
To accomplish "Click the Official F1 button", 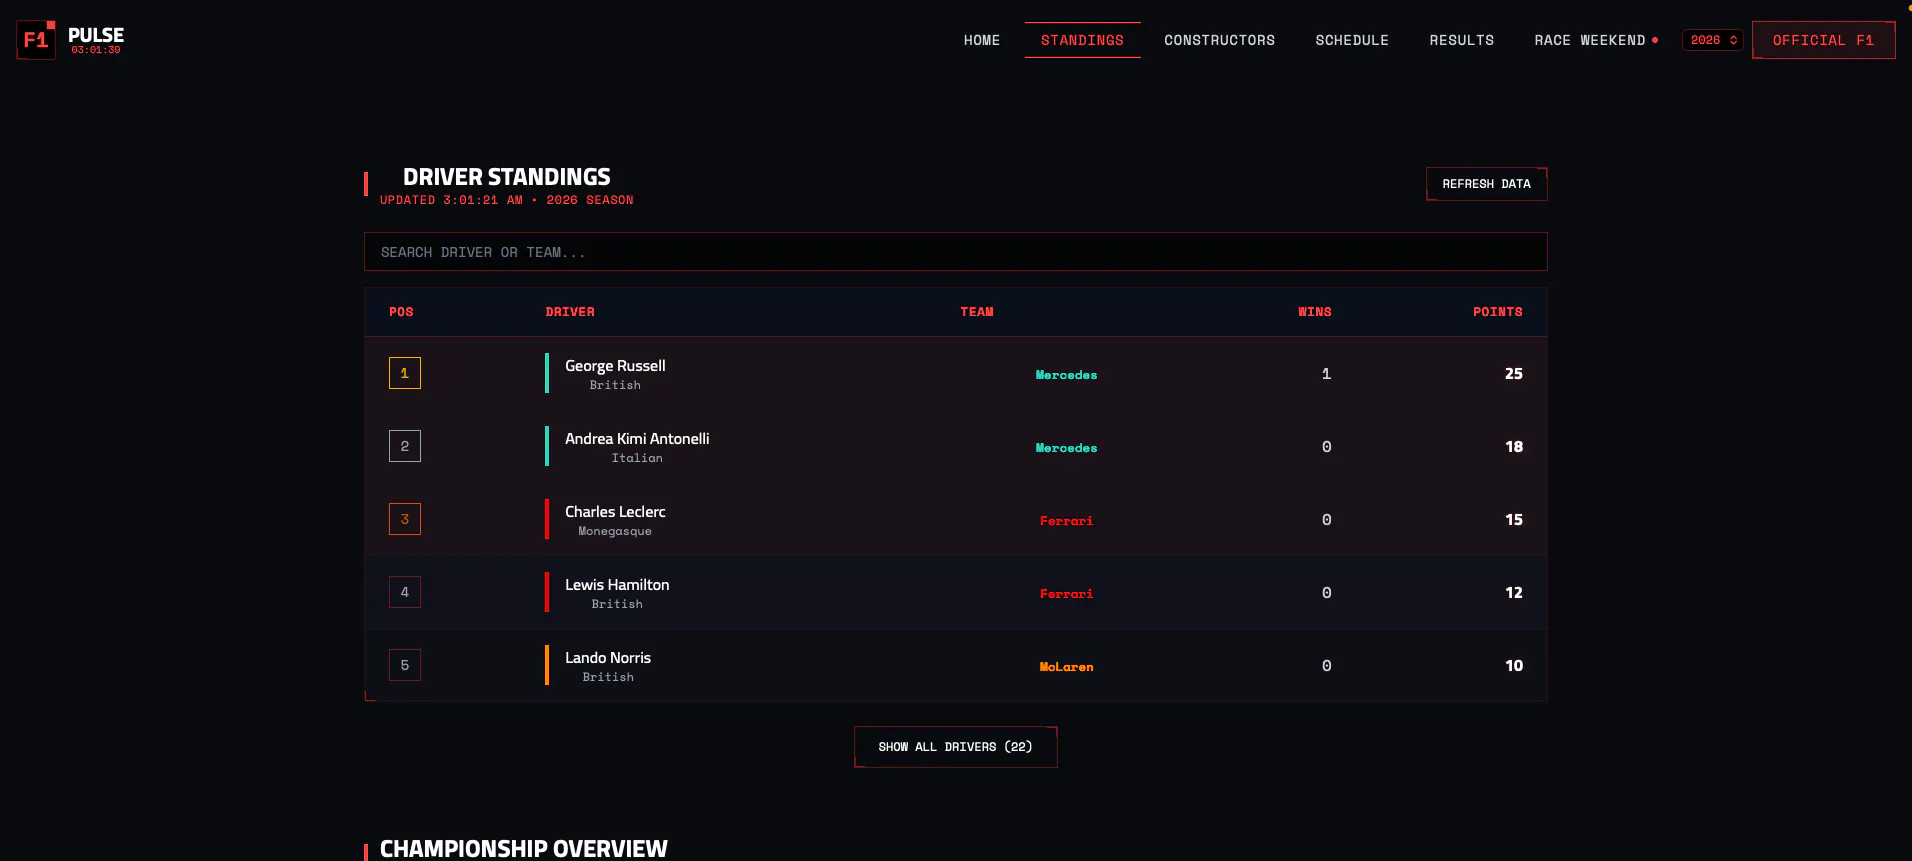I will tap(1823, 40).
